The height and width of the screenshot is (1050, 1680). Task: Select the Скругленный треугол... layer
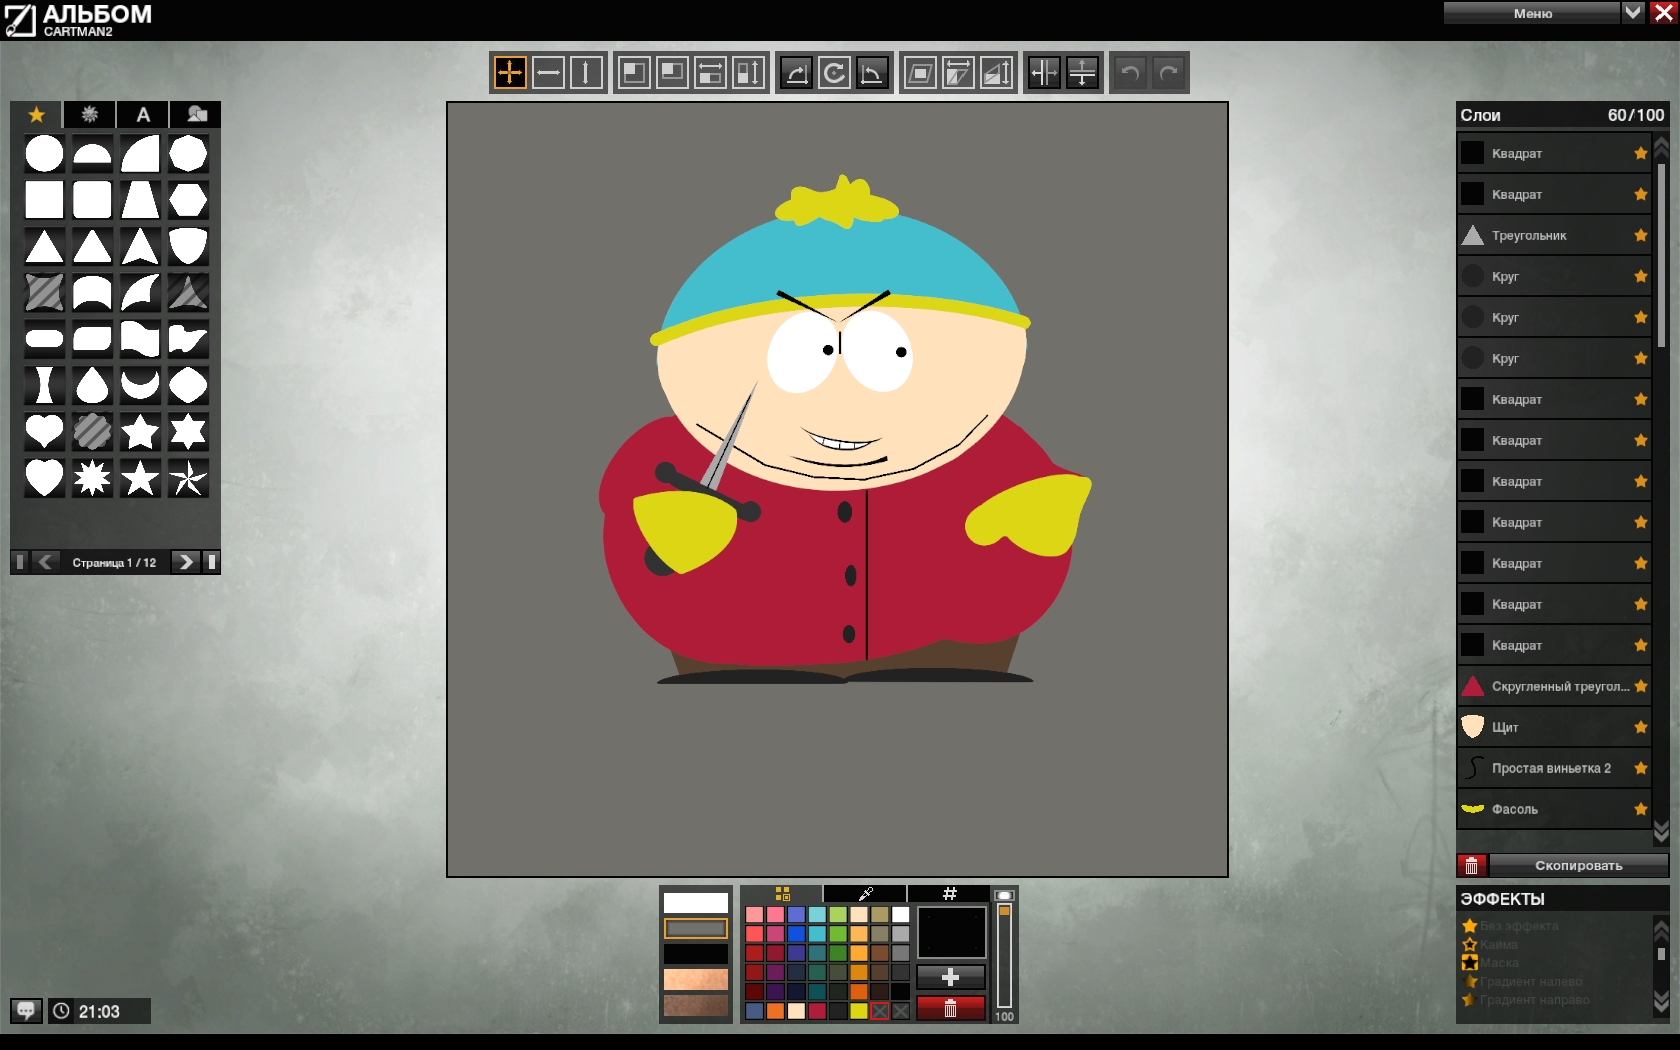click(1554, 686)
